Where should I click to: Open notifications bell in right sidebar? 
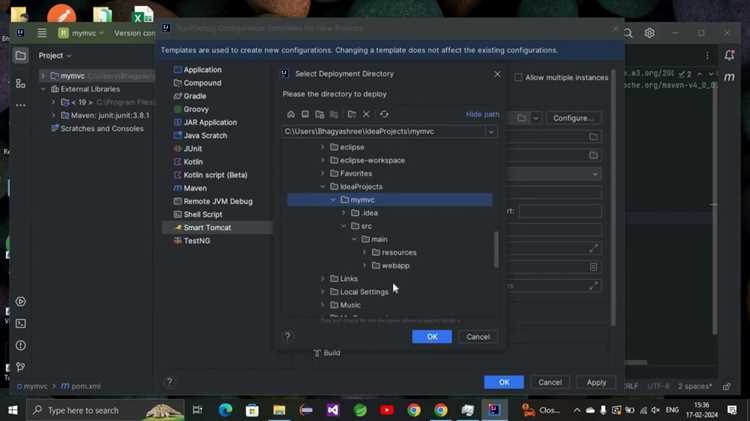click(729, 55)
